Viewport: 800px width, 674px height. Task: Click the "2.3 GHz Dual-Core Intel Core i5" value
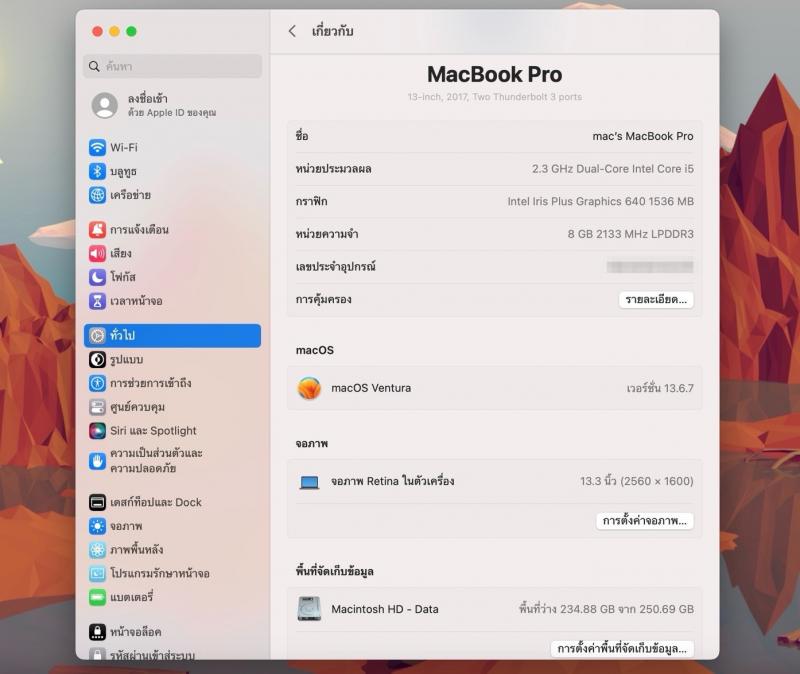[x=613, y=169]
